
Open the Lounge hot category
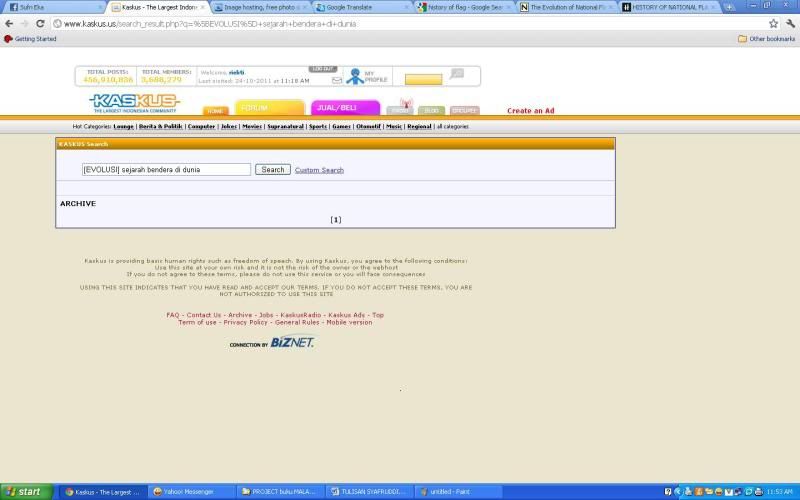pyautogui.click(x=123, y=127)
